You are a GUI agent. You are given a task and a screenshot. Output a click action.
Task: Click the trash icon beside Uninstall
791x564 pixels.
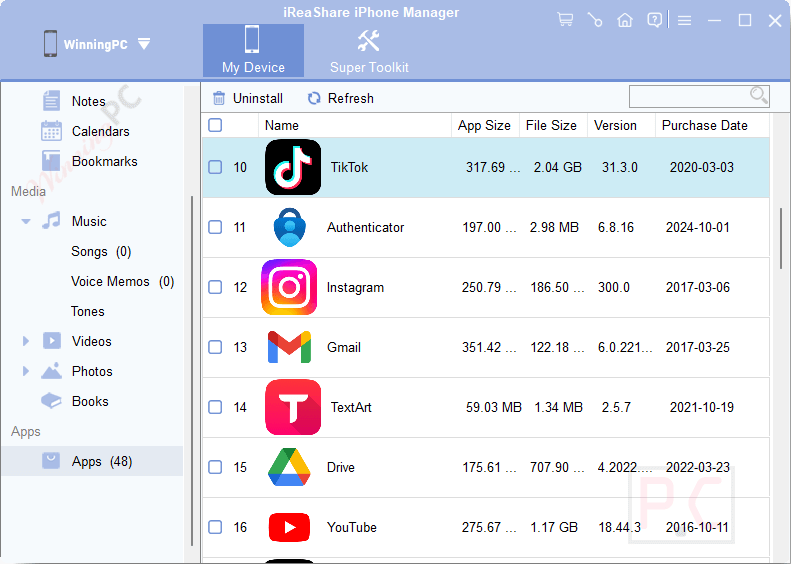(x=218, y=98)
